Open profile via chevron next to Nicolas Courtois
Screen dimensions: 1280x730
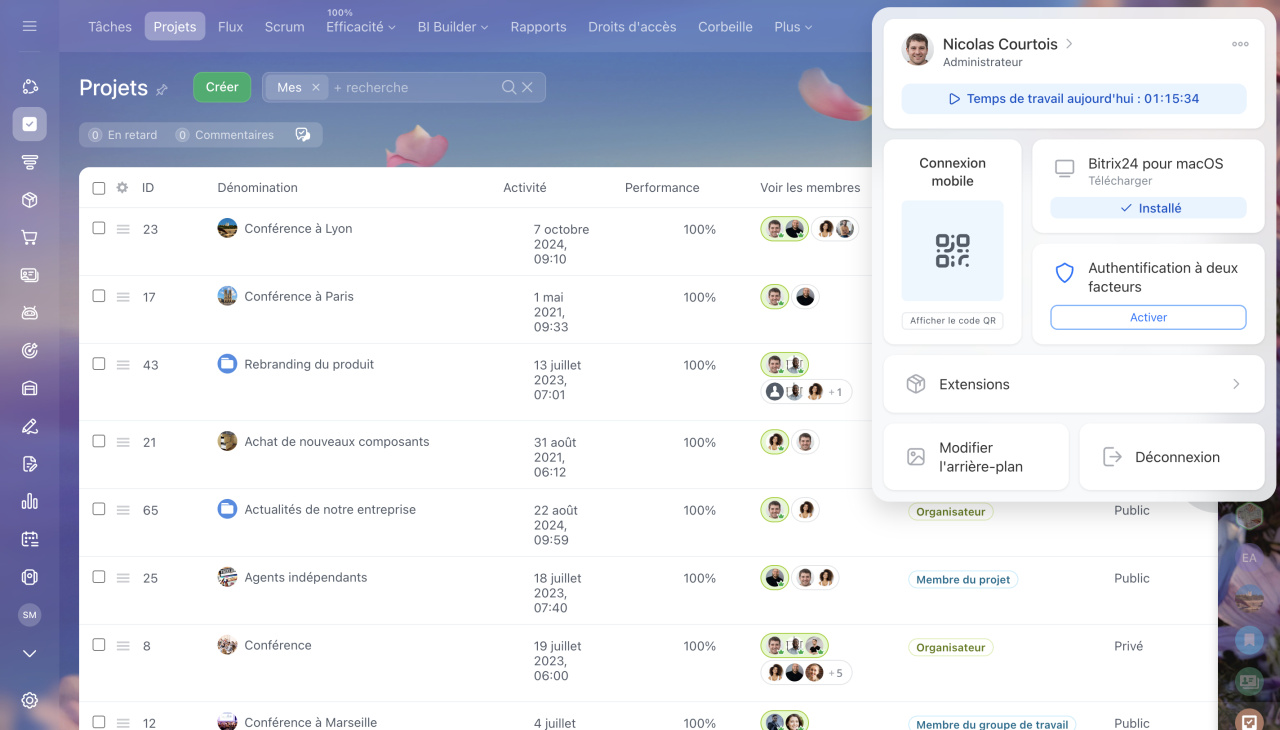[x=1069, y=44]
